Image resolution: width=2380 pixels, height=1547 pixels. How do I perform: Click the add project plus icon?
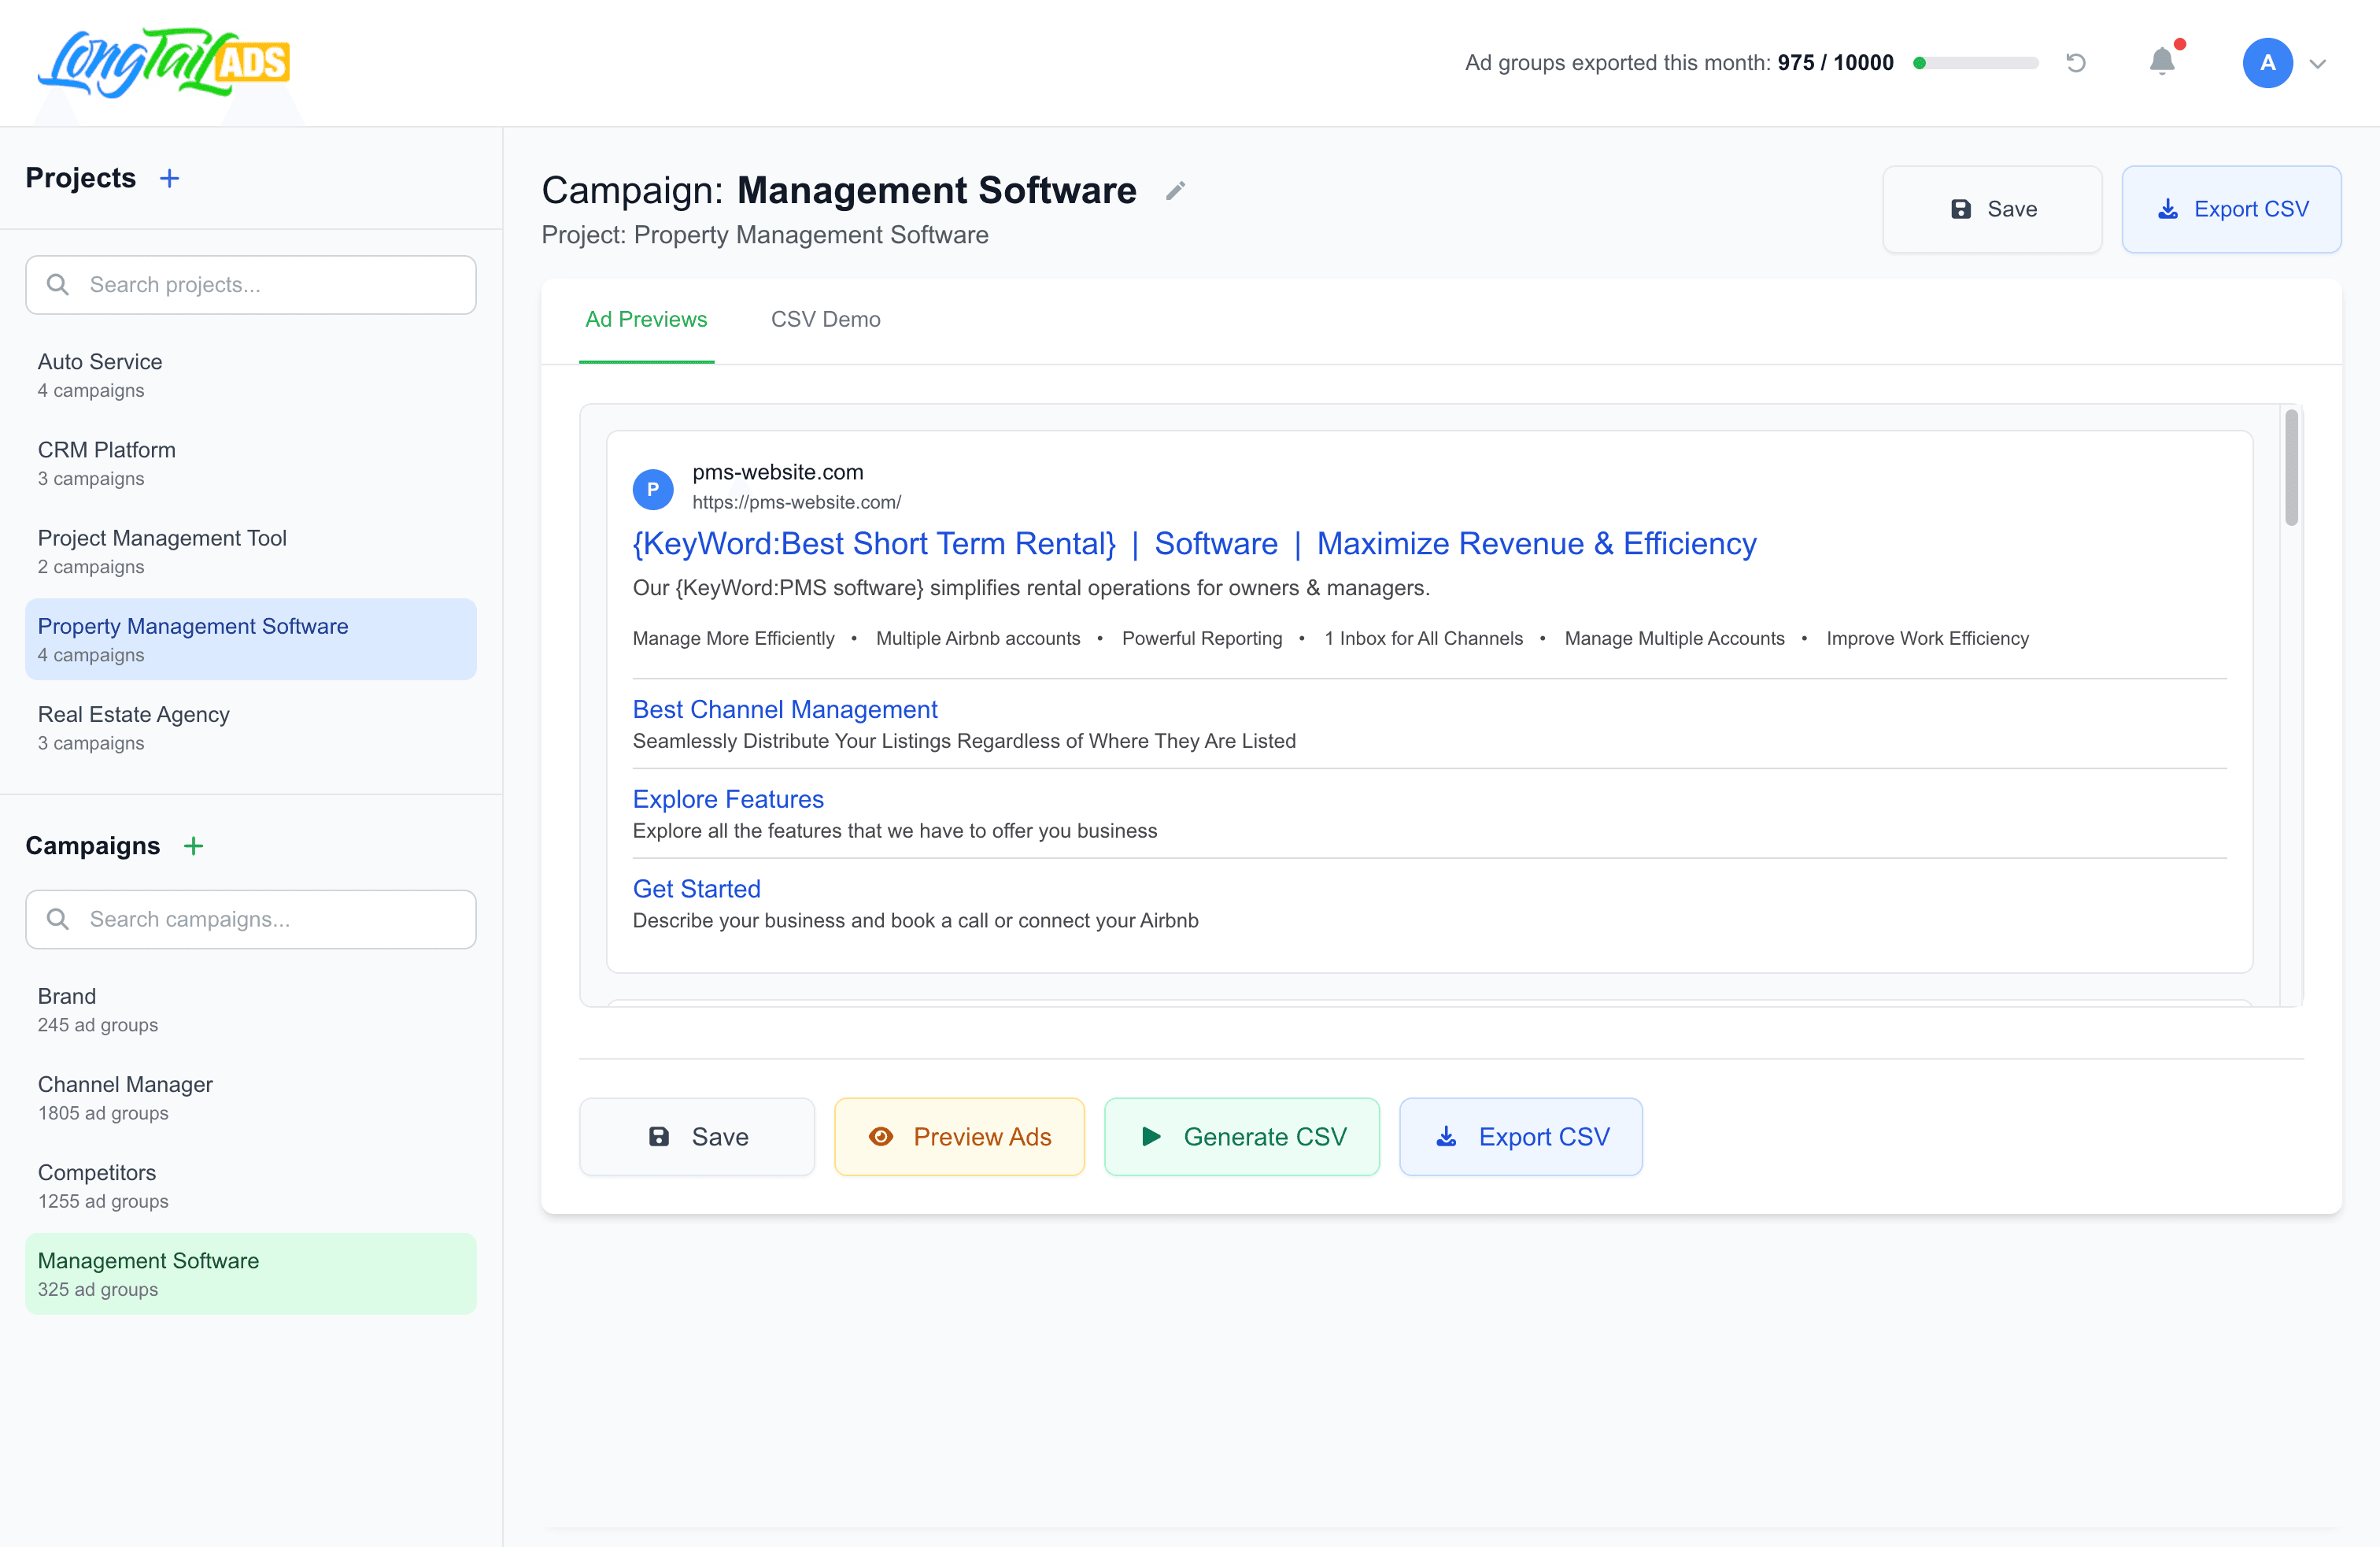170,178
